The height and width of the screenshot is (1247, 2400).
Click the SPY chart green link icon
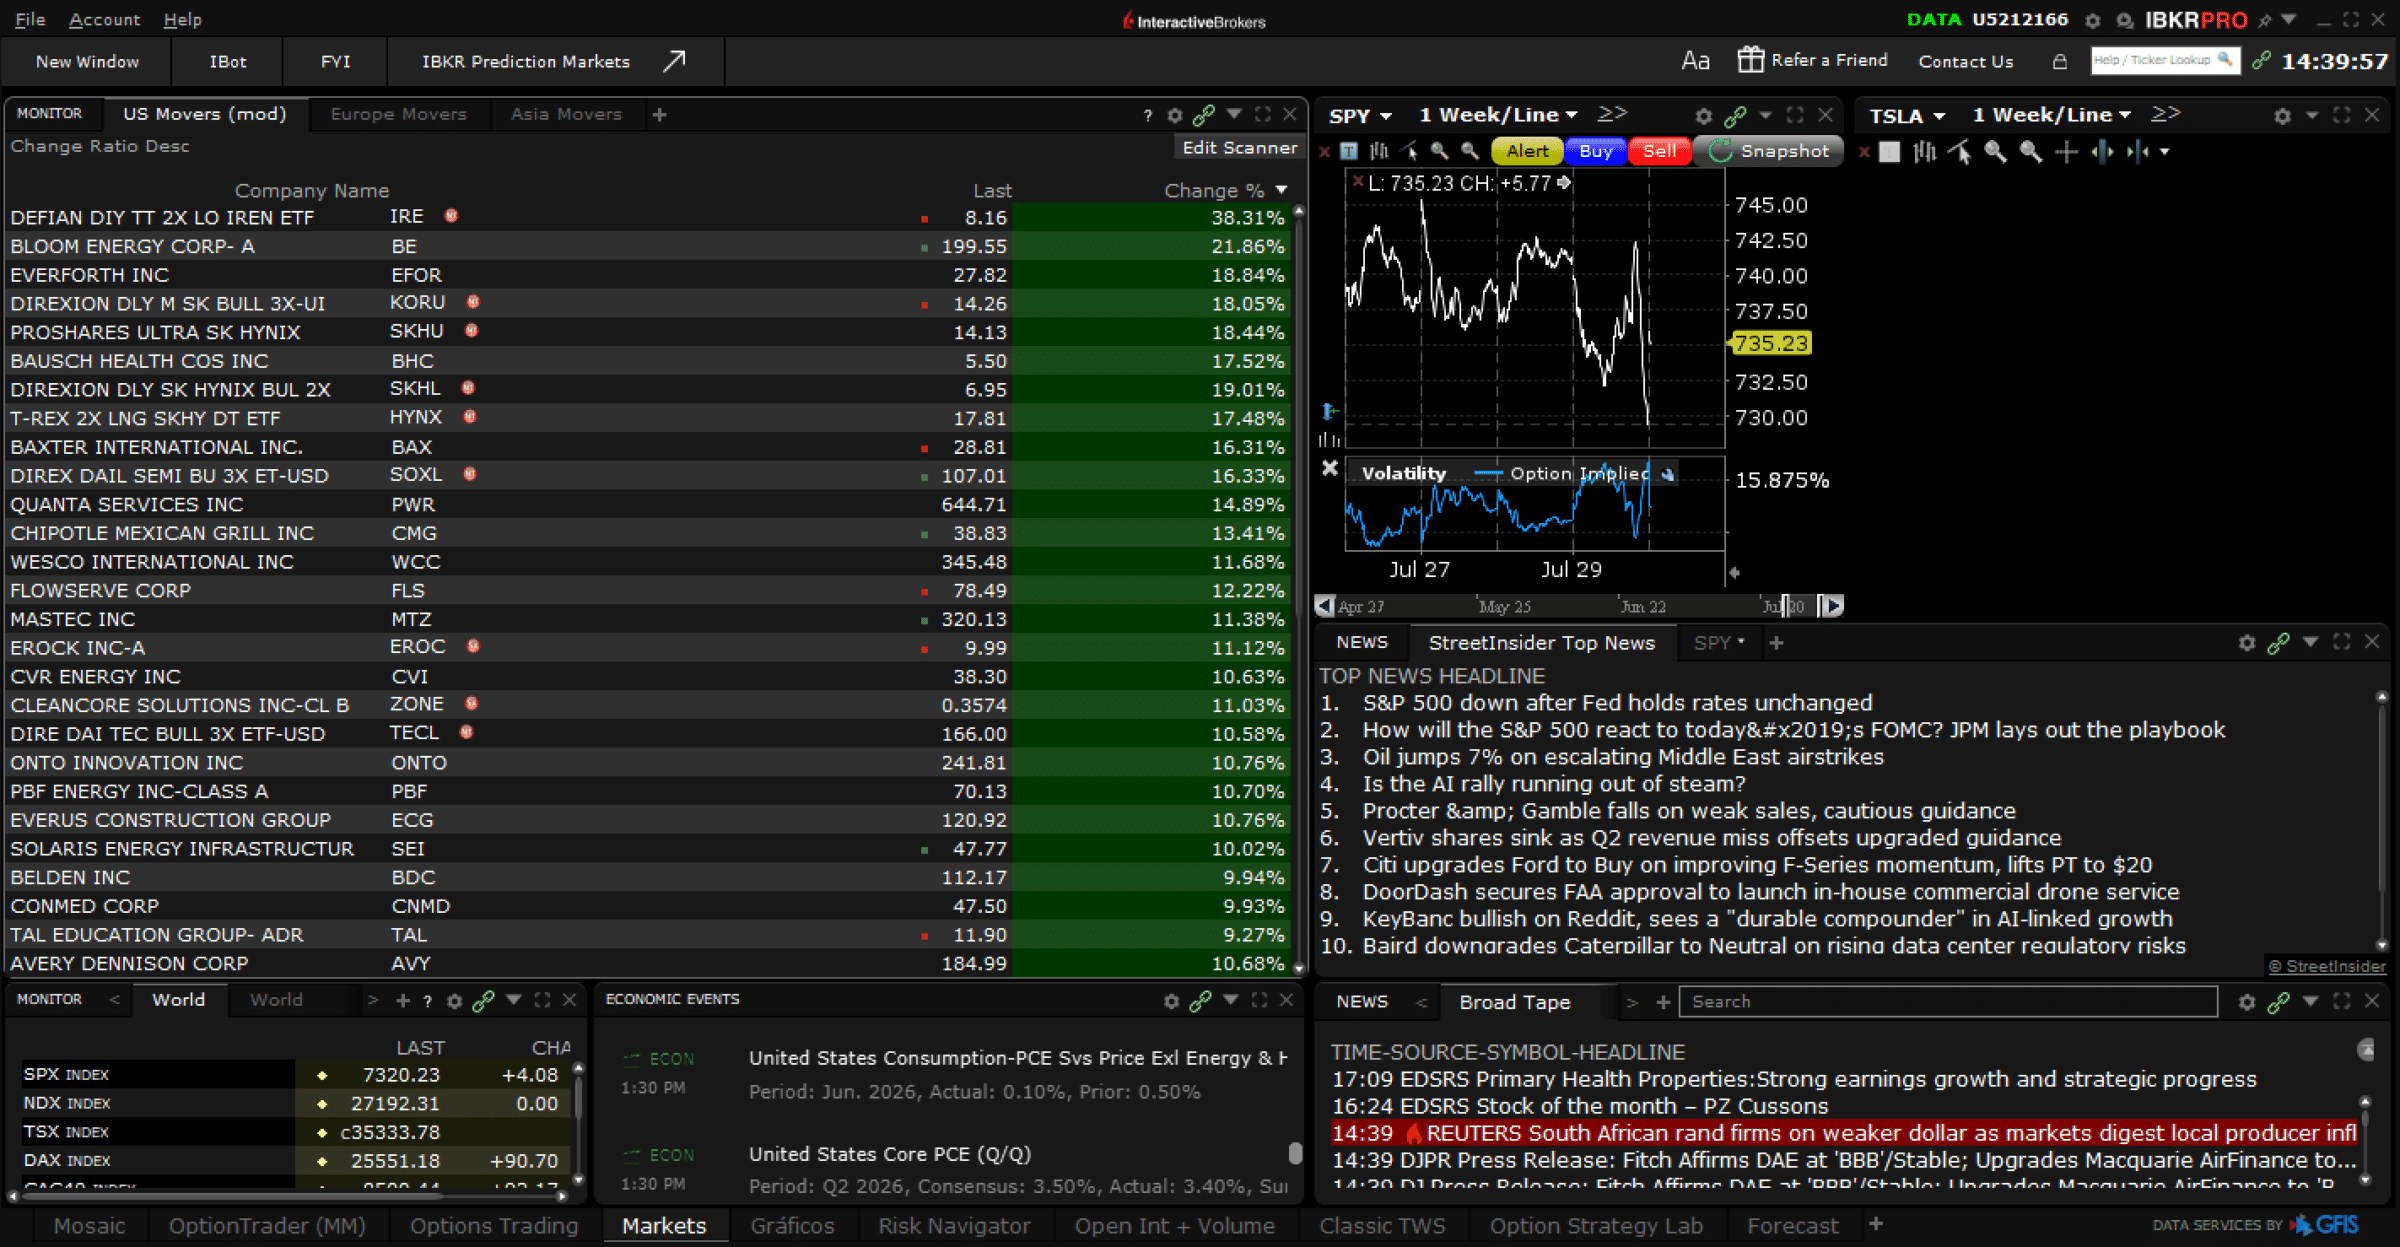[1735, 116]
